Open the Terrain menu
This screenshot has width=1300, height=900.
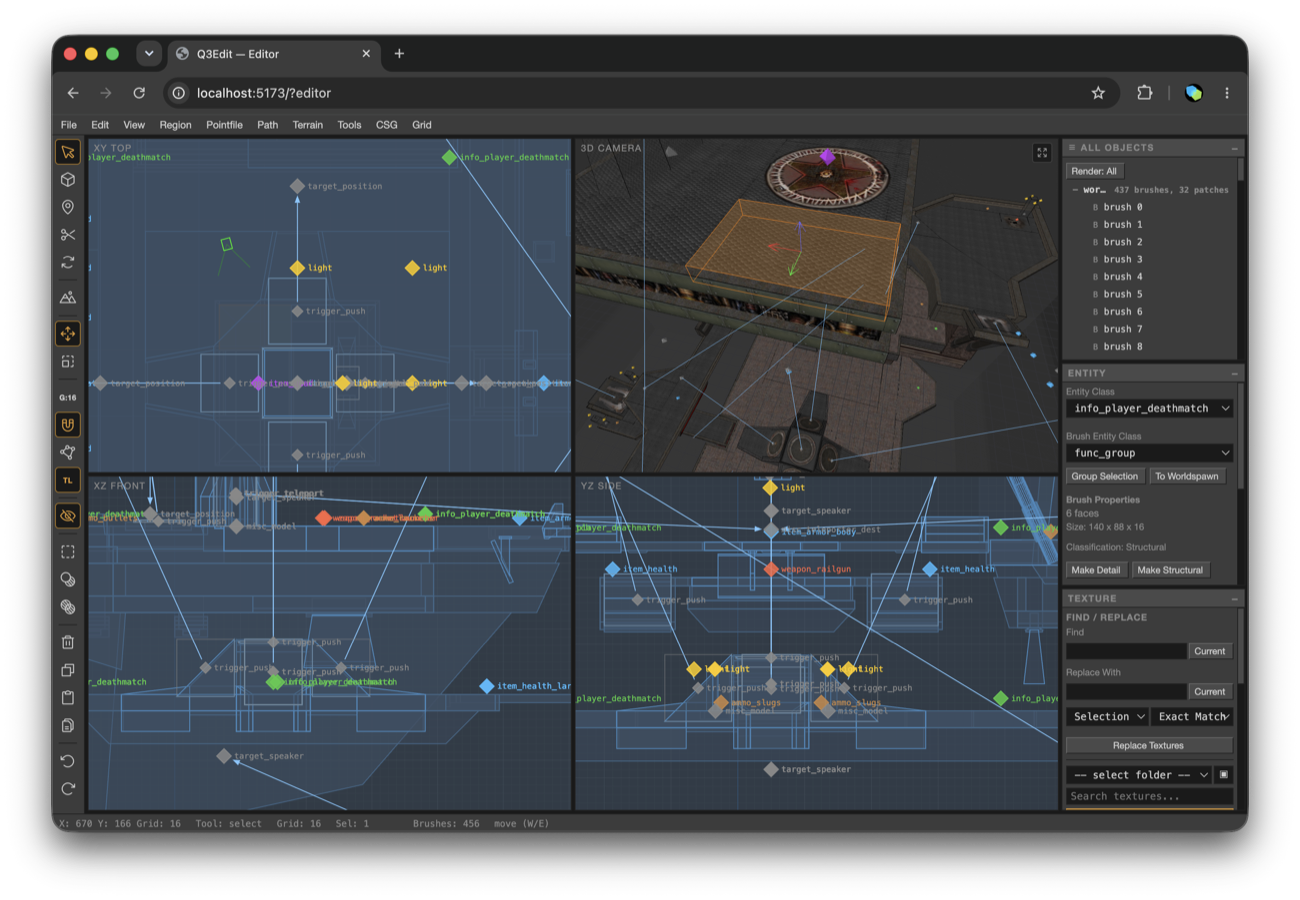(x=308, y=125)
